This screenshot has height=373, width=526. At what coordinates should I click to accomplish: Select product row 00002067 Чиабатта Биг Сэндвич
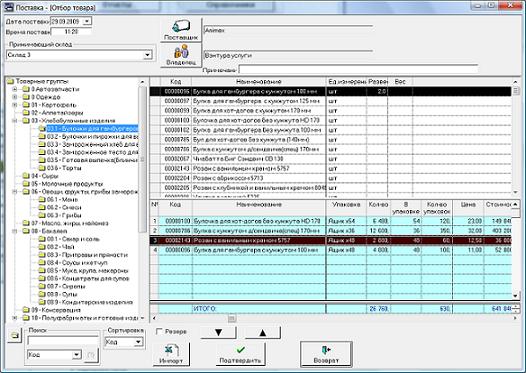coord(330,159)
